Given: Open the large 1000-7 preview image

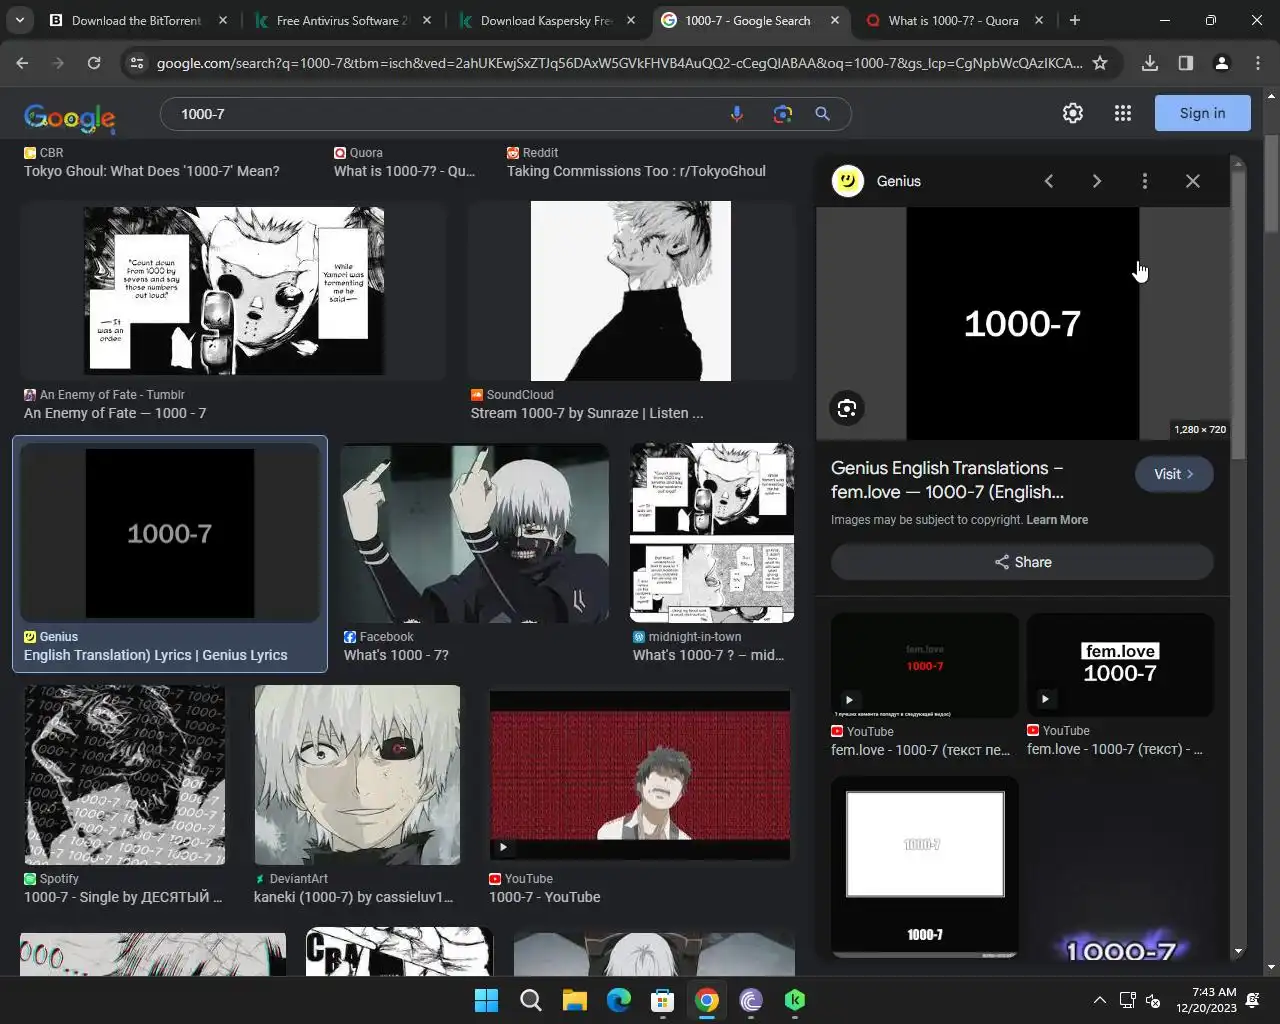Looking at the screenshot, I should coord(1022,323).
